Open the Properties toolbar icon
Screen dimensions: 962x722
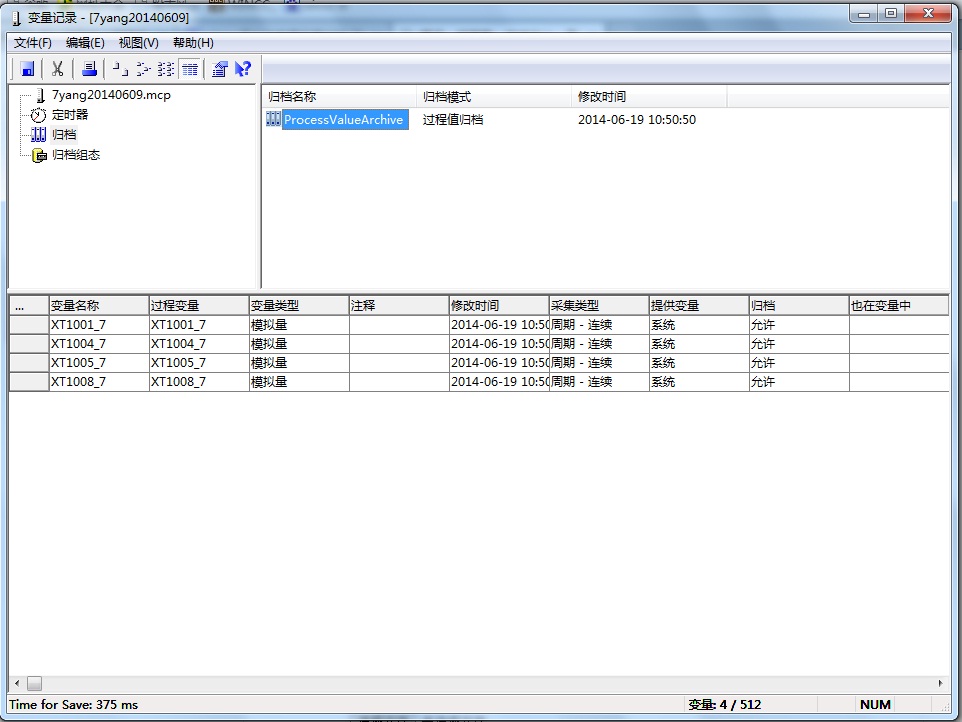pyautogui.click(x=219, y=69)
